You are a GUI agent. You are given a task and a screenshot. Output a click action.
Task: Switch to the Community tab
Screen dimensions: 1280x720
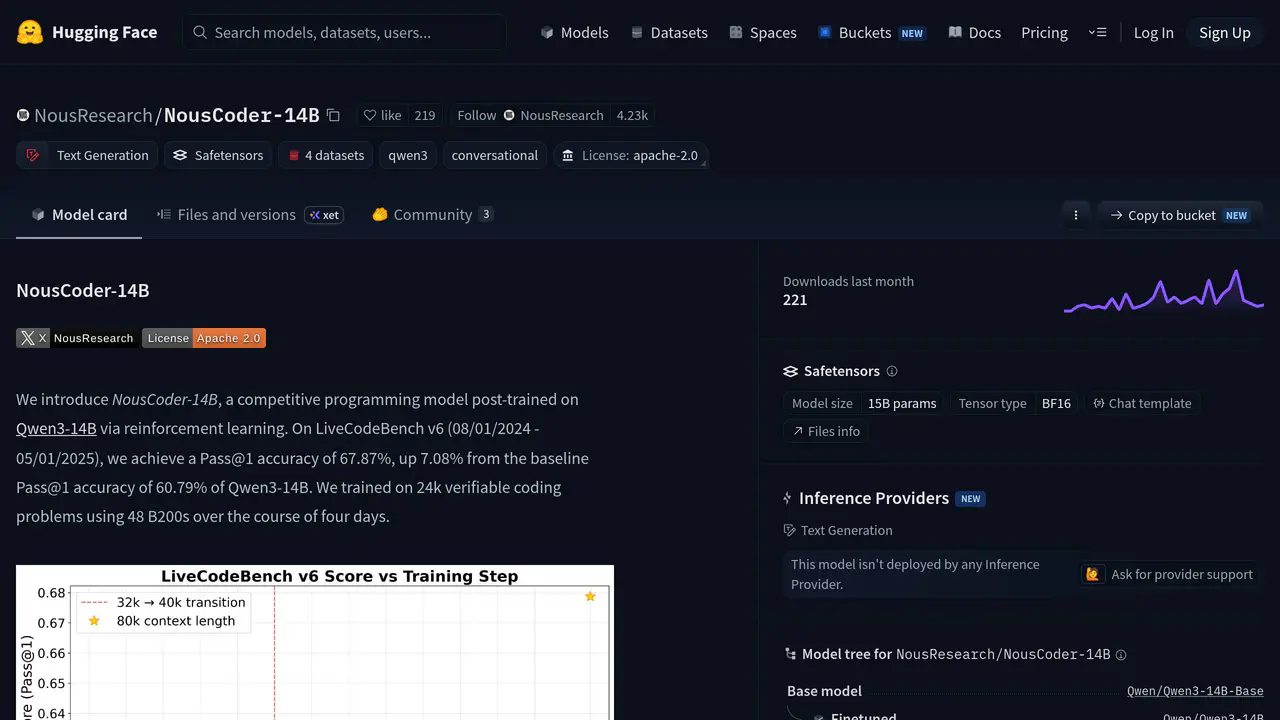pos(433,215)
